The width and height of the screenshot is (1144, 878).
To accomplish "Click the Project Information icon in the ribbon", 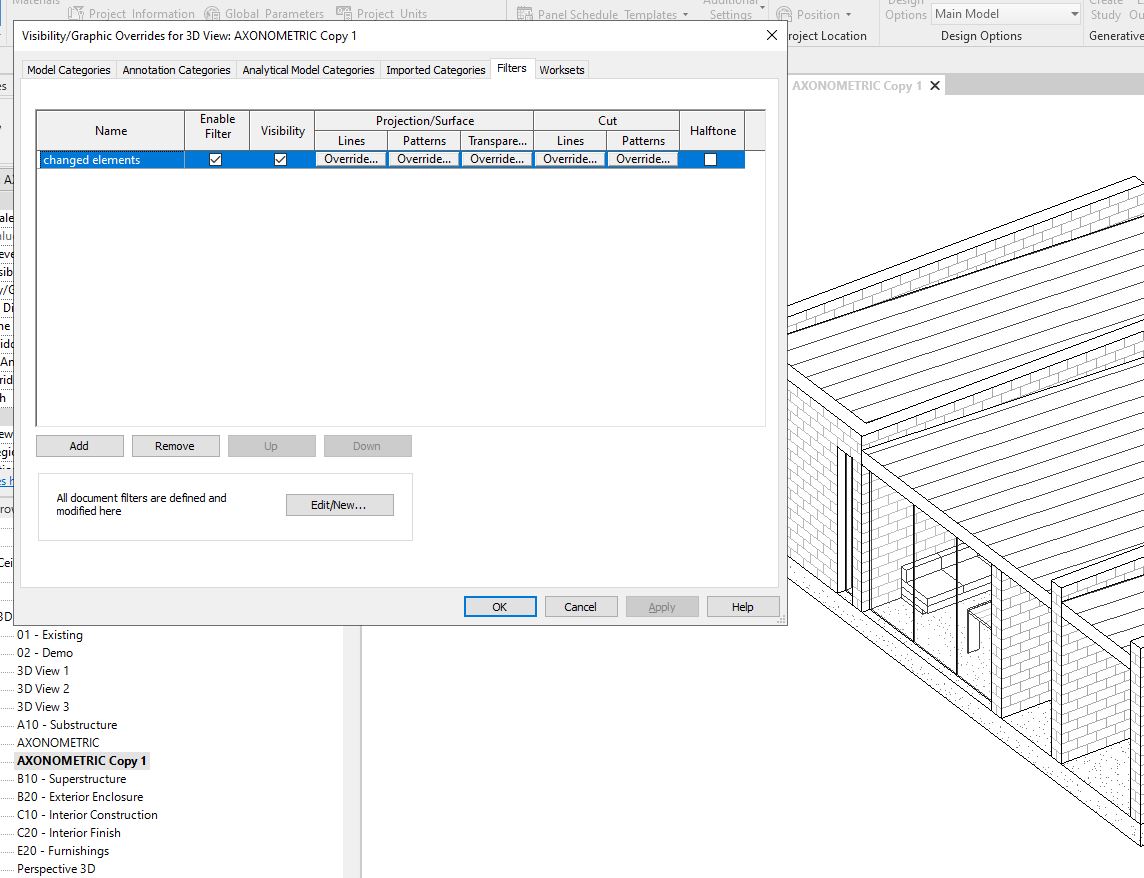I will click(77, 13).
